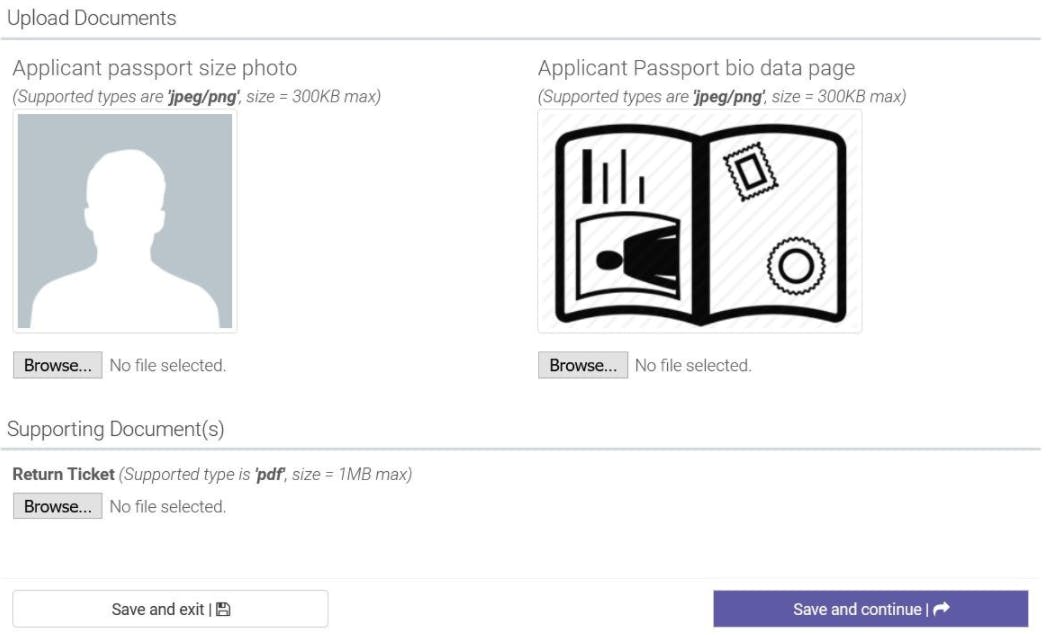The height and width of the screenshot is (635, 1063).
Task: Click the share arrow icon on Save and continue
Action: (941, 609)
